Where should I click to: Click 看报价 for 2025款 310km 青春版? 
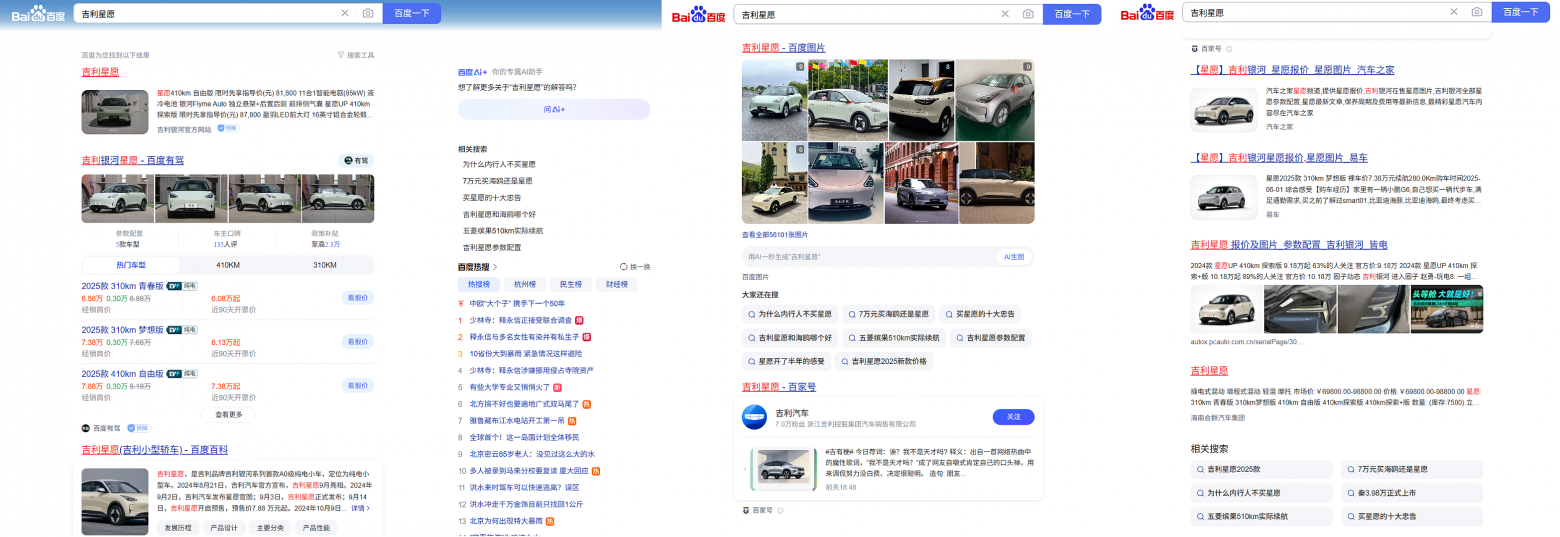(x=358, y=297)
